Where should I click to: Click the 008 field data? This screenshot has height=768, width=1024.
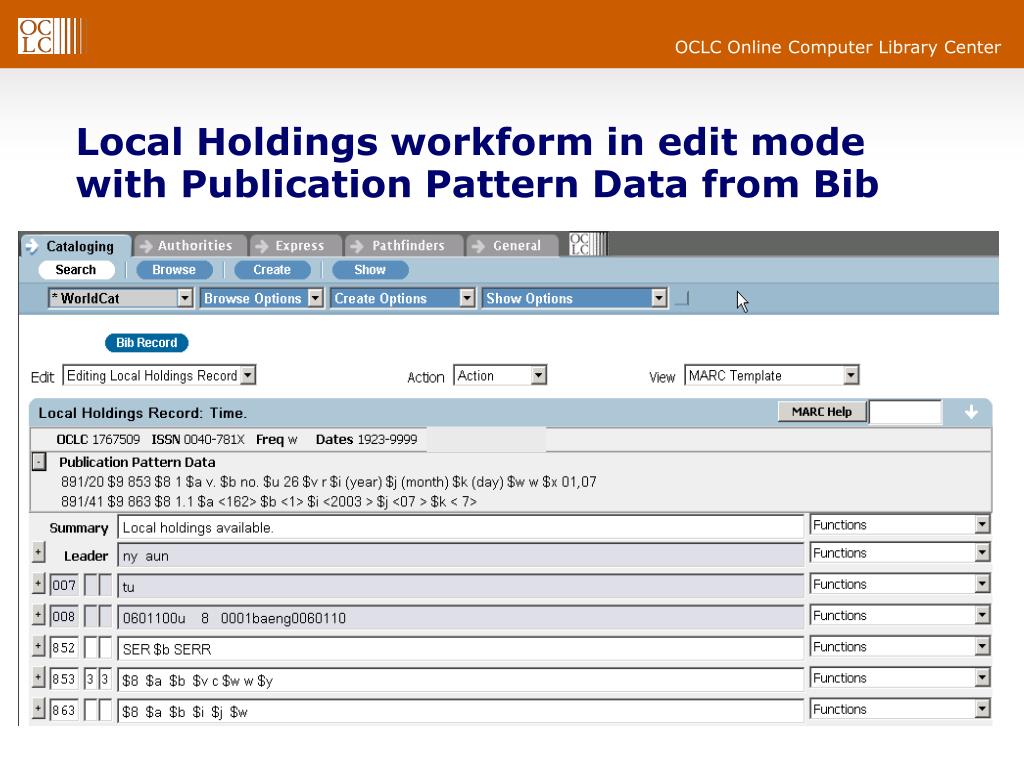[460, 618]
